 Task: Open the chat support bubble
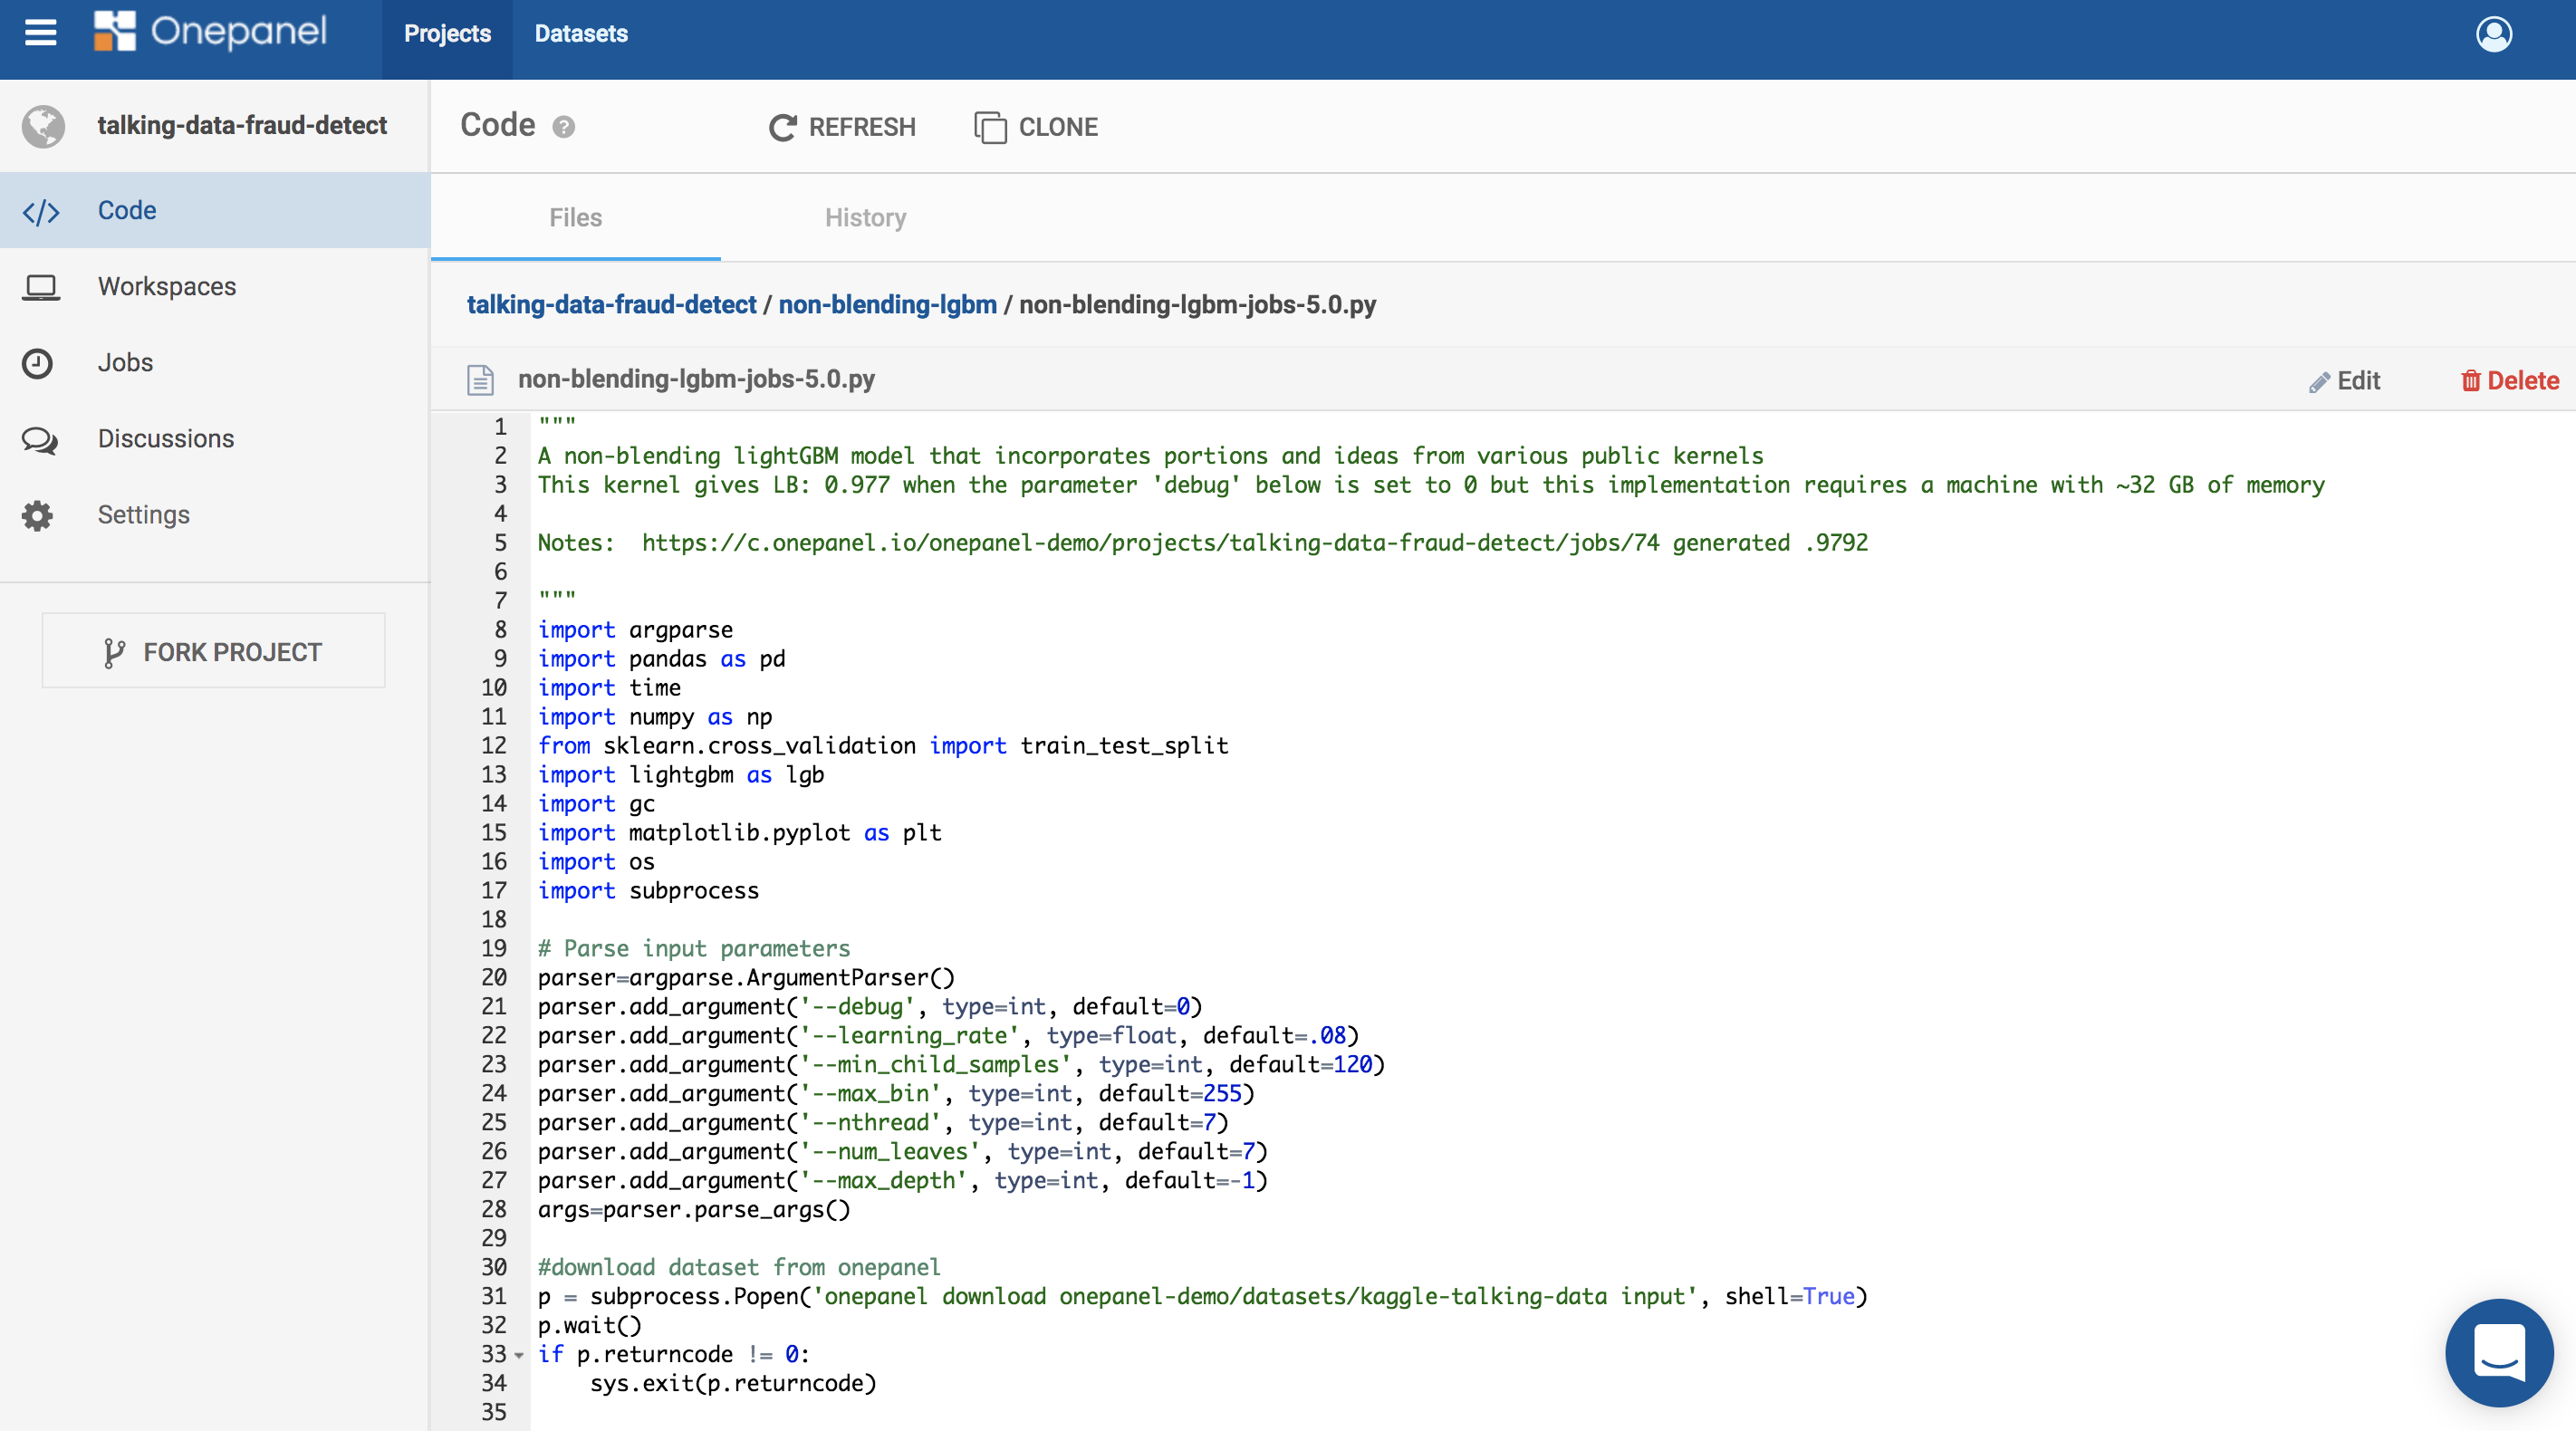[x=2498, y=1352]
